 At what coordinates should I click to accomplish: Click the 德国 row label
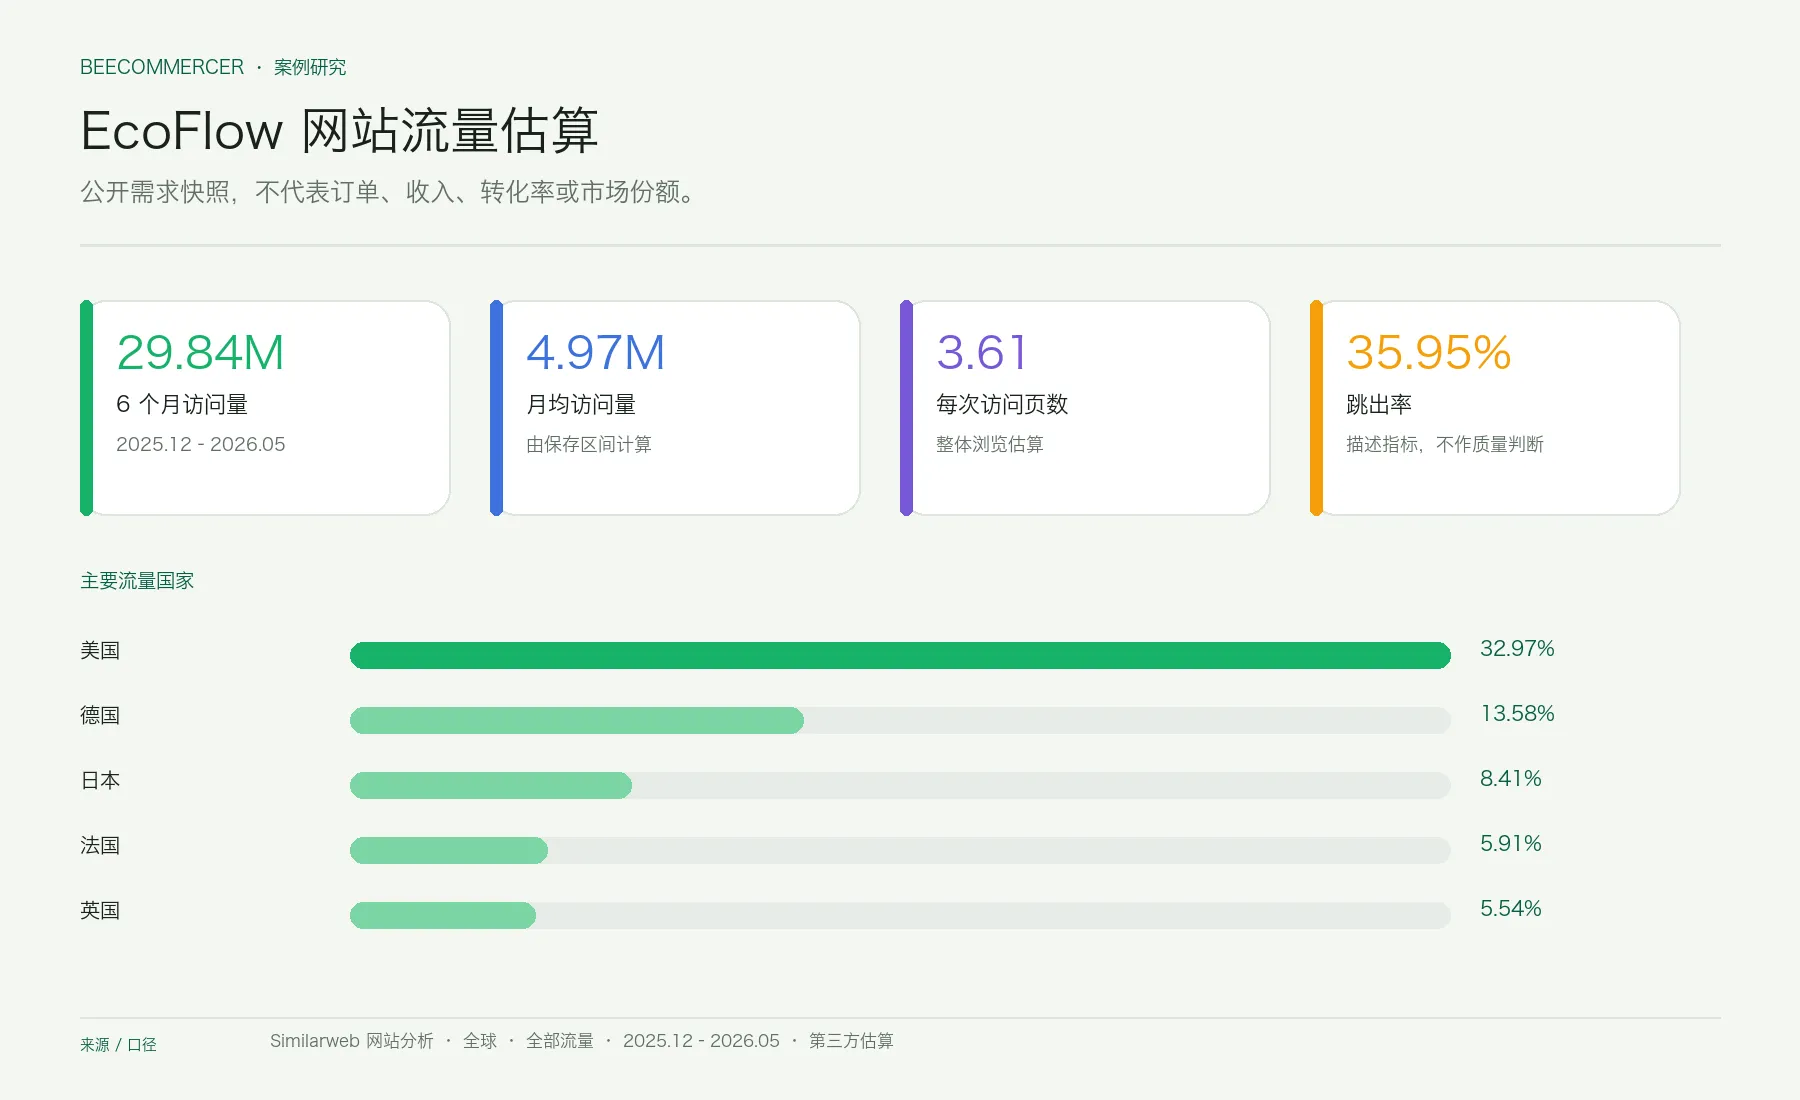pyautogui.click(x=100, y=716)
